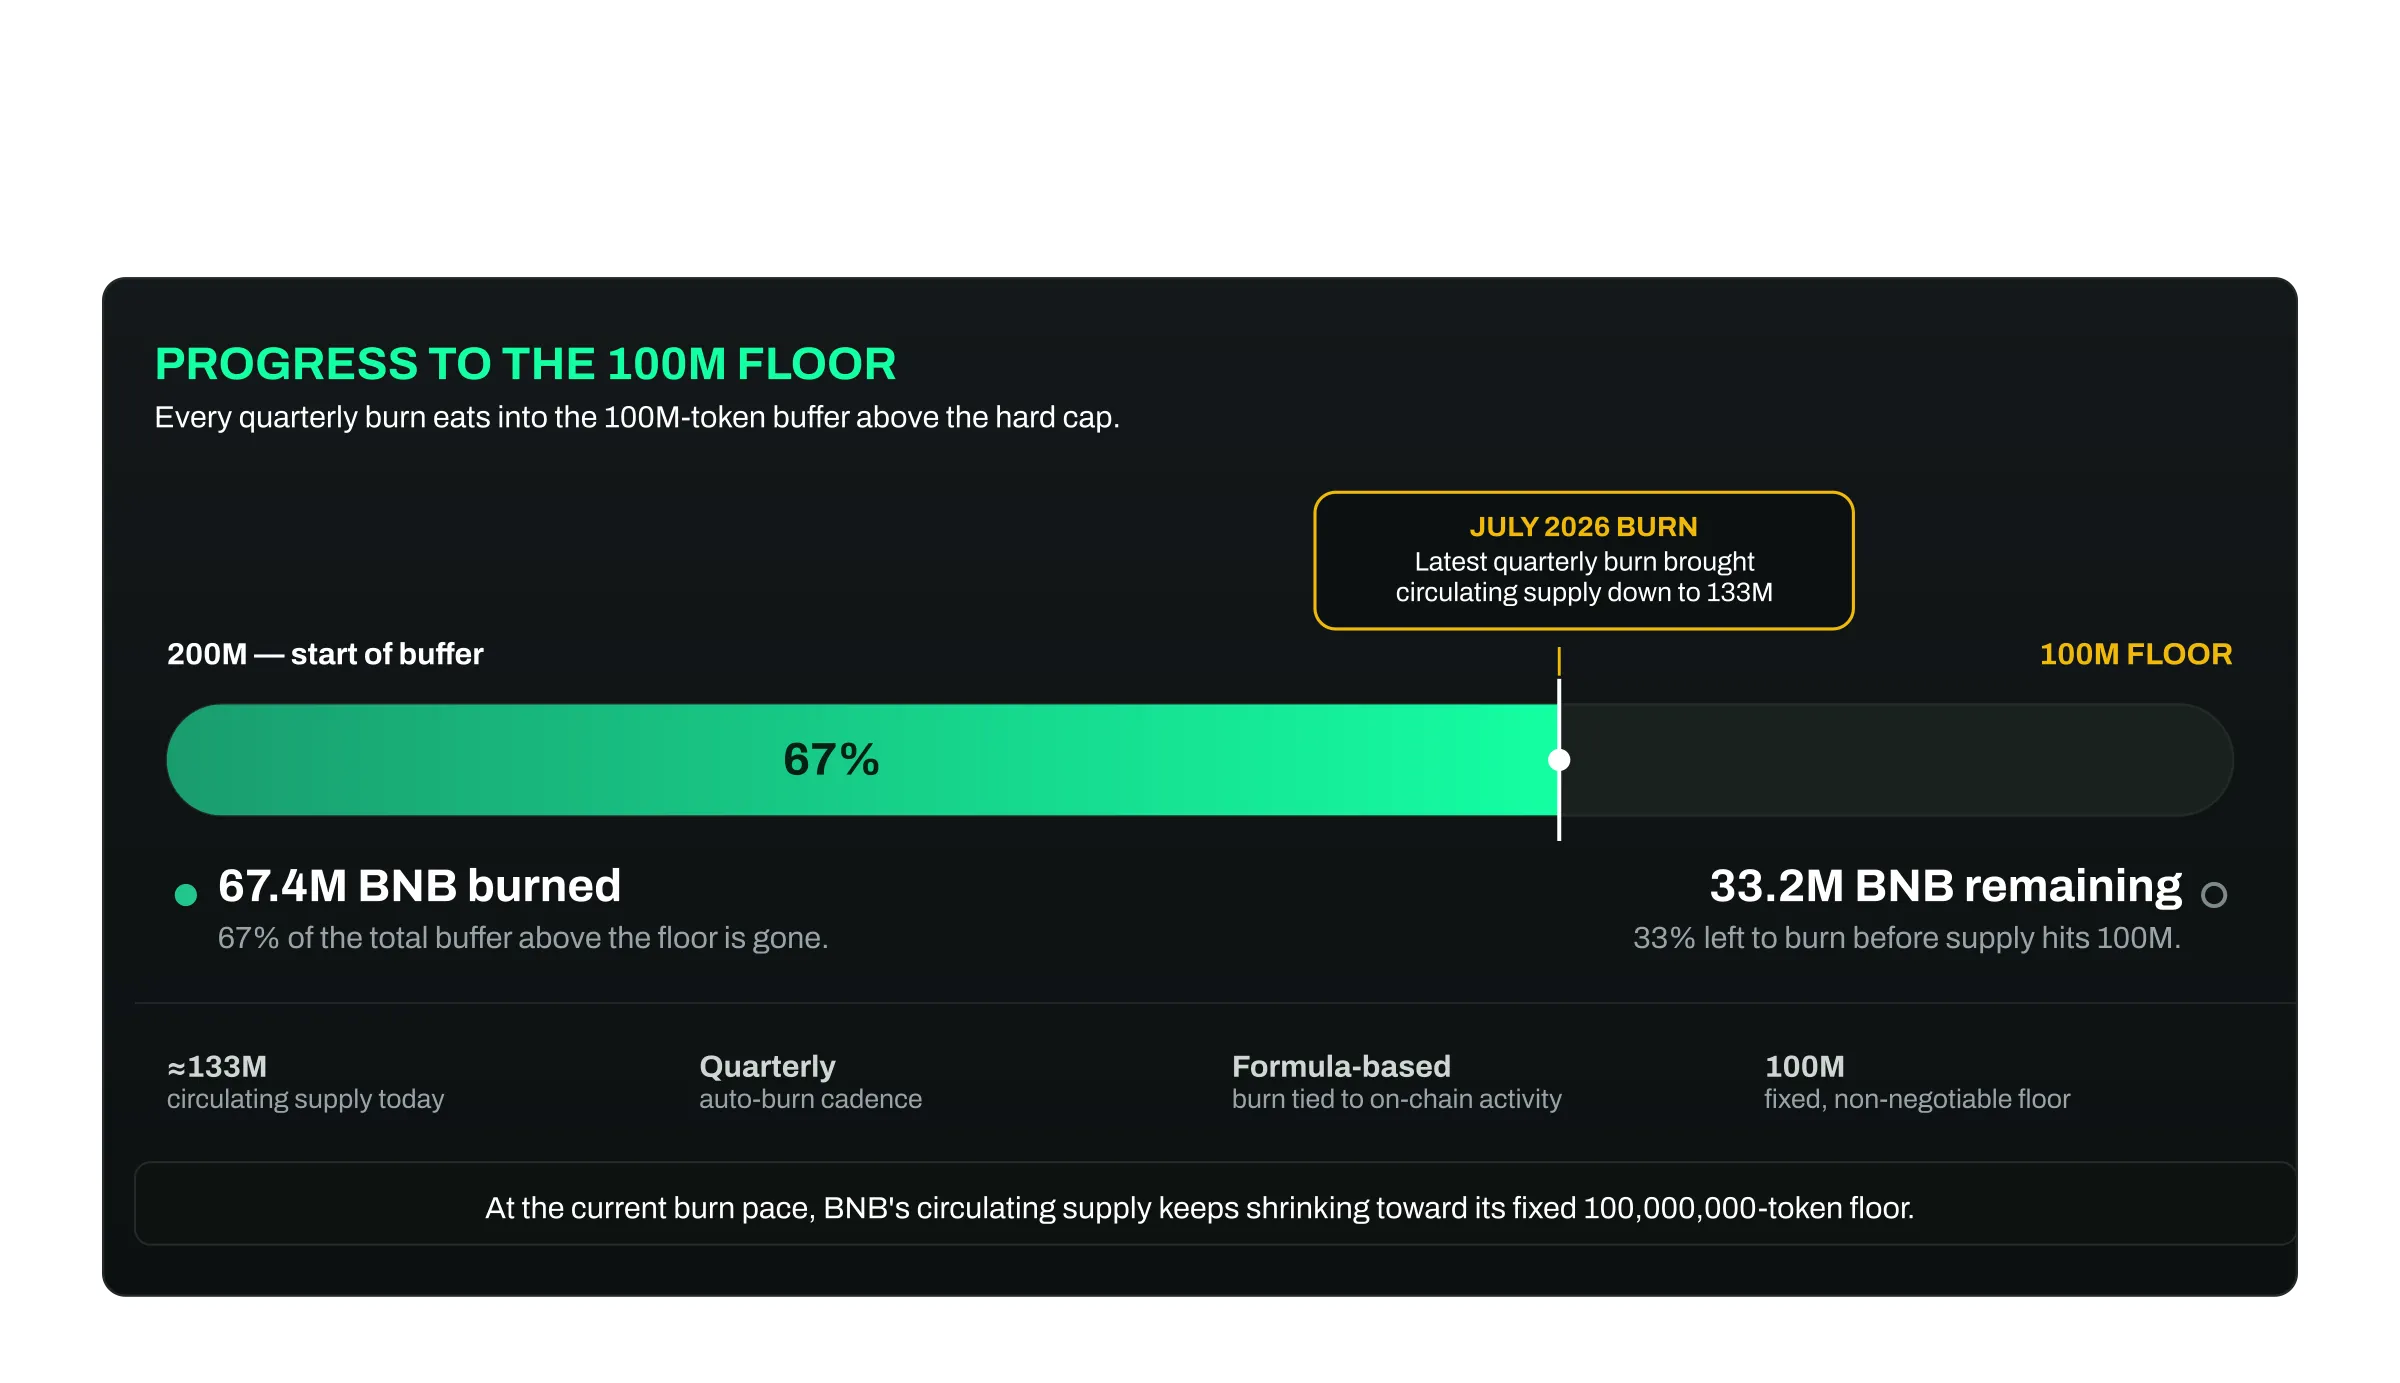
Task: Click the dark unfilled part of the progress bar
Action: click(x=1896, y=760)
